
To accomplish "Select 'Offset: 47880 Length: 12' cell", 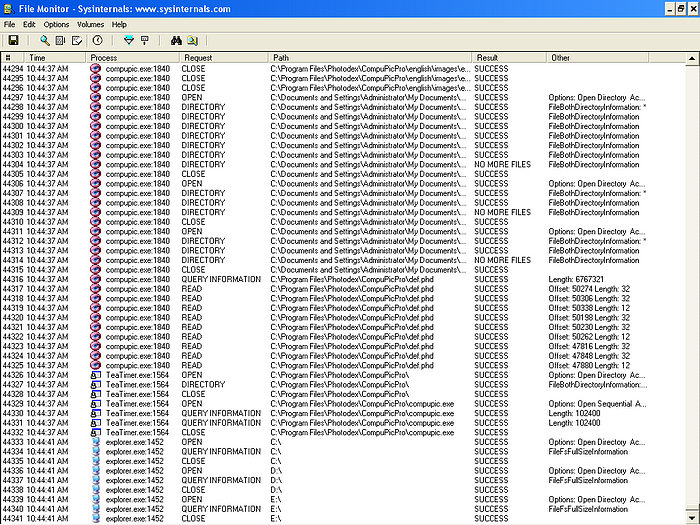I will pyautogui.click(x=589, y=365).
